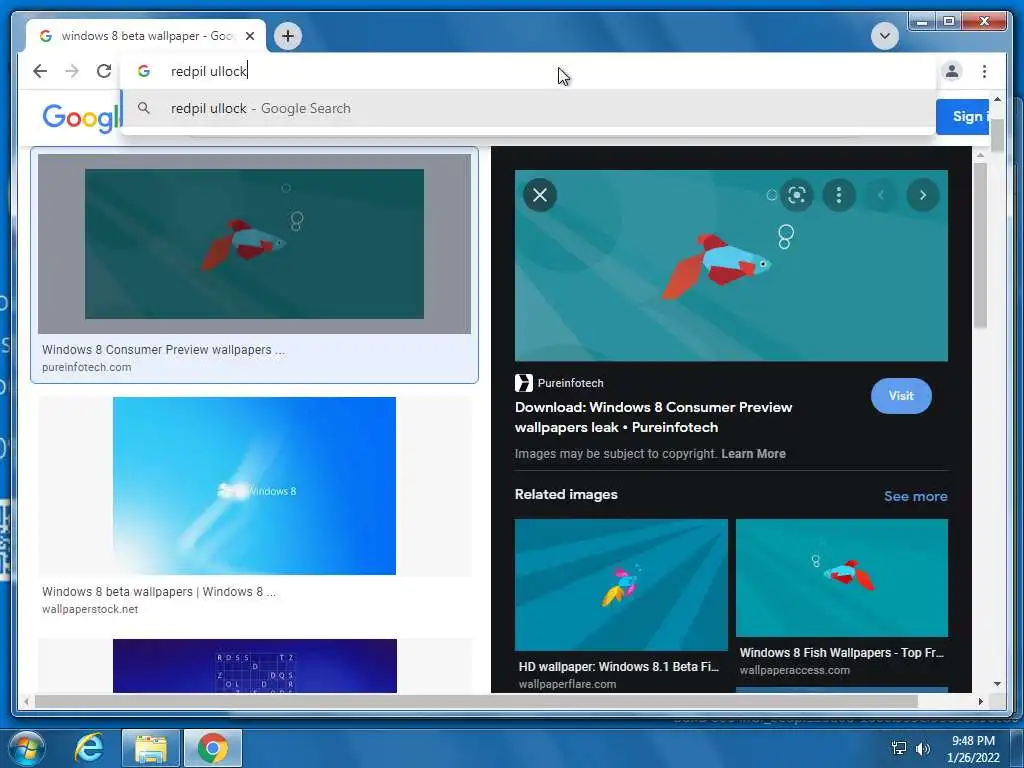Click the horizontal scrollbar right arrow
The image size is (1024, 768).
[980, 701]
